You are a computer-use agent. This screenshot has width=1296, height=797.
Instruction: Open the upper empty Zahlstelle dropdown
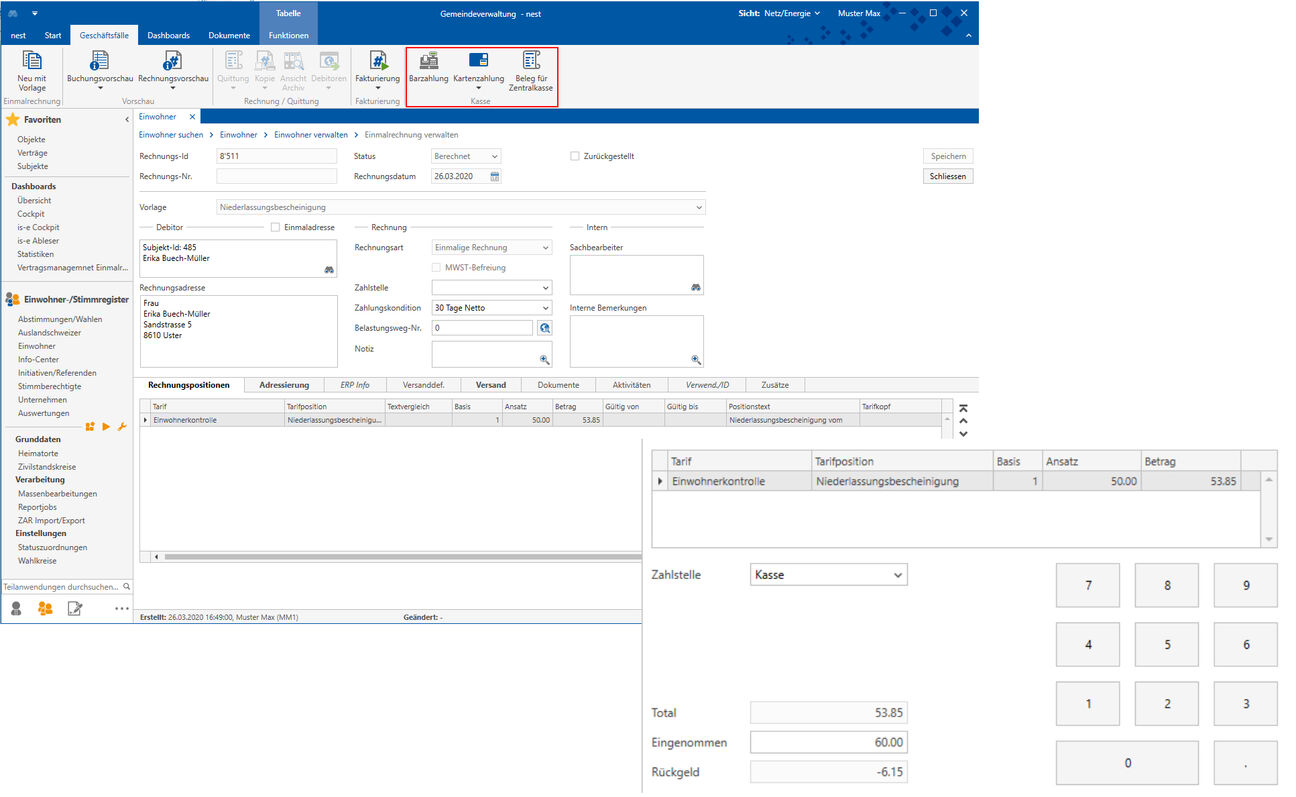tap(492, 288)
